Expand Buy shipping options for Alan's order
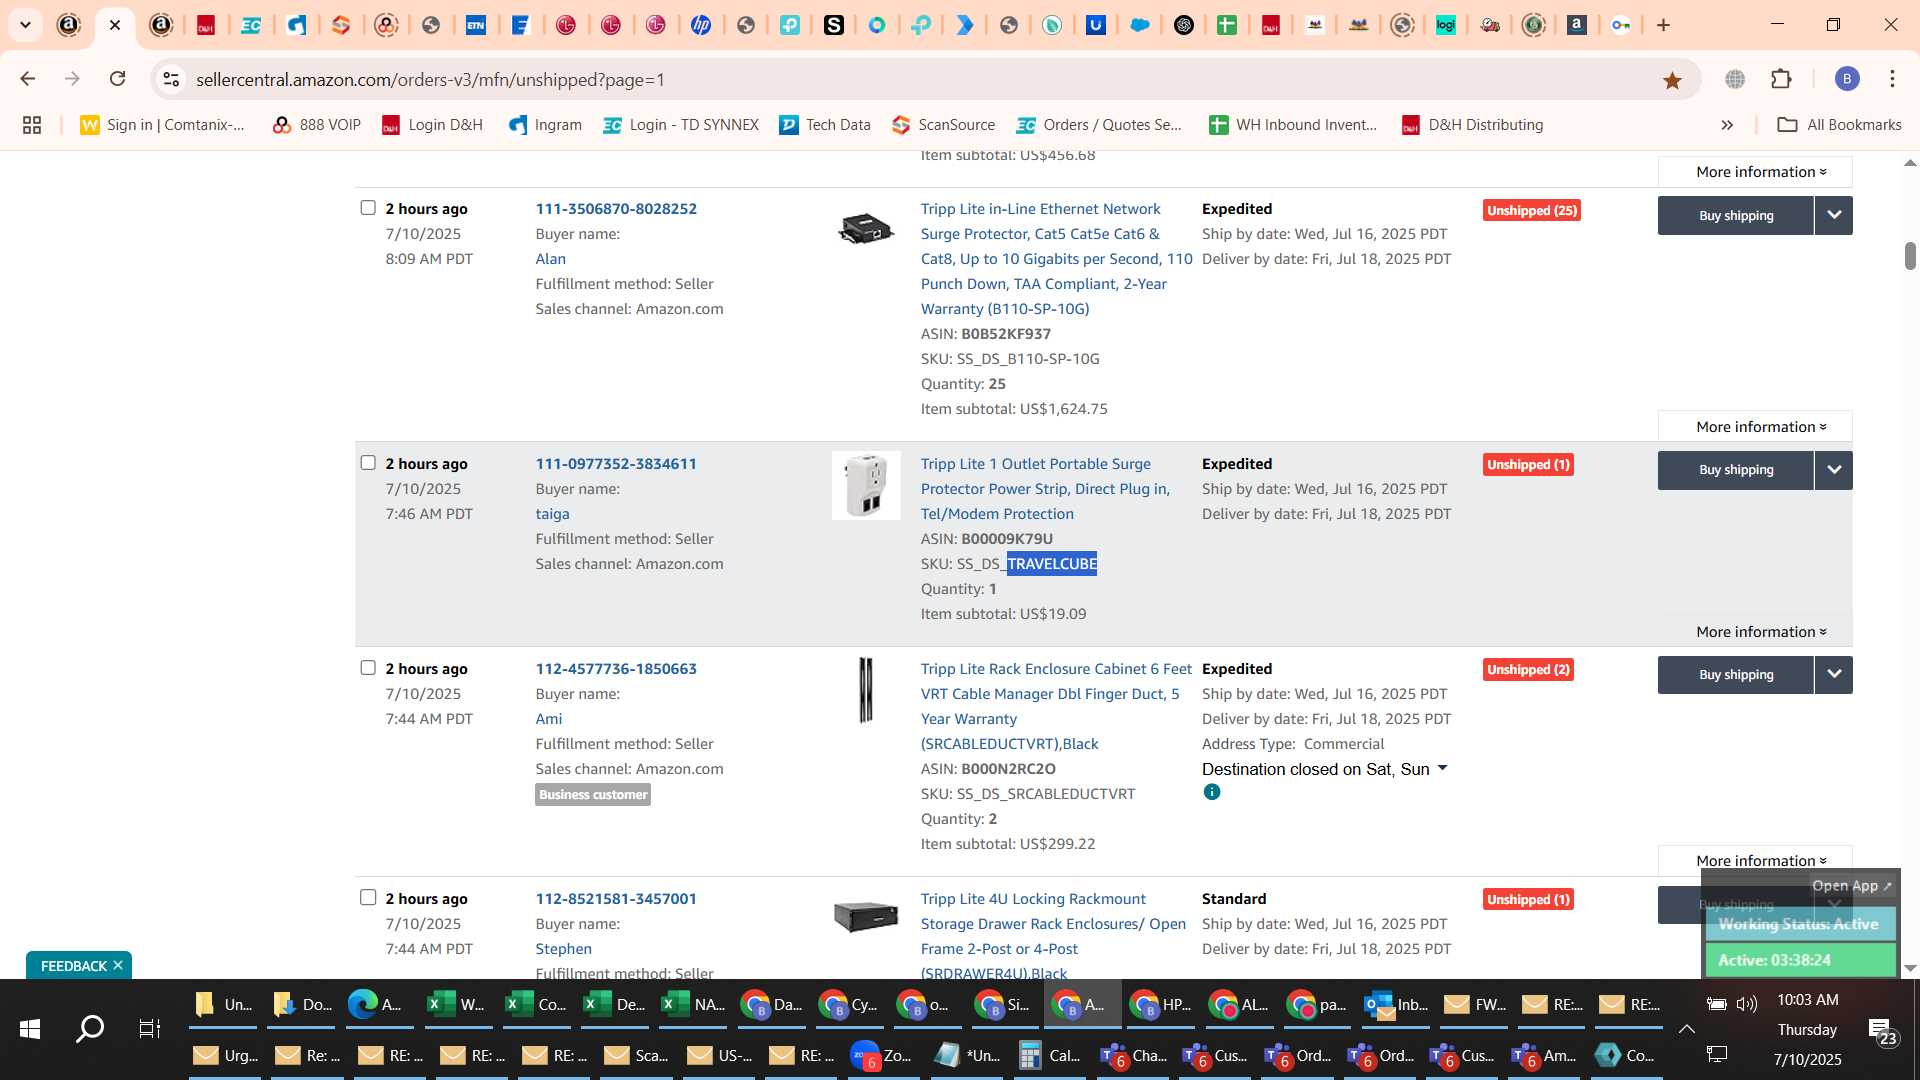Image resolution: width=1920 pixels, height=1080 pixels. 1834,215
